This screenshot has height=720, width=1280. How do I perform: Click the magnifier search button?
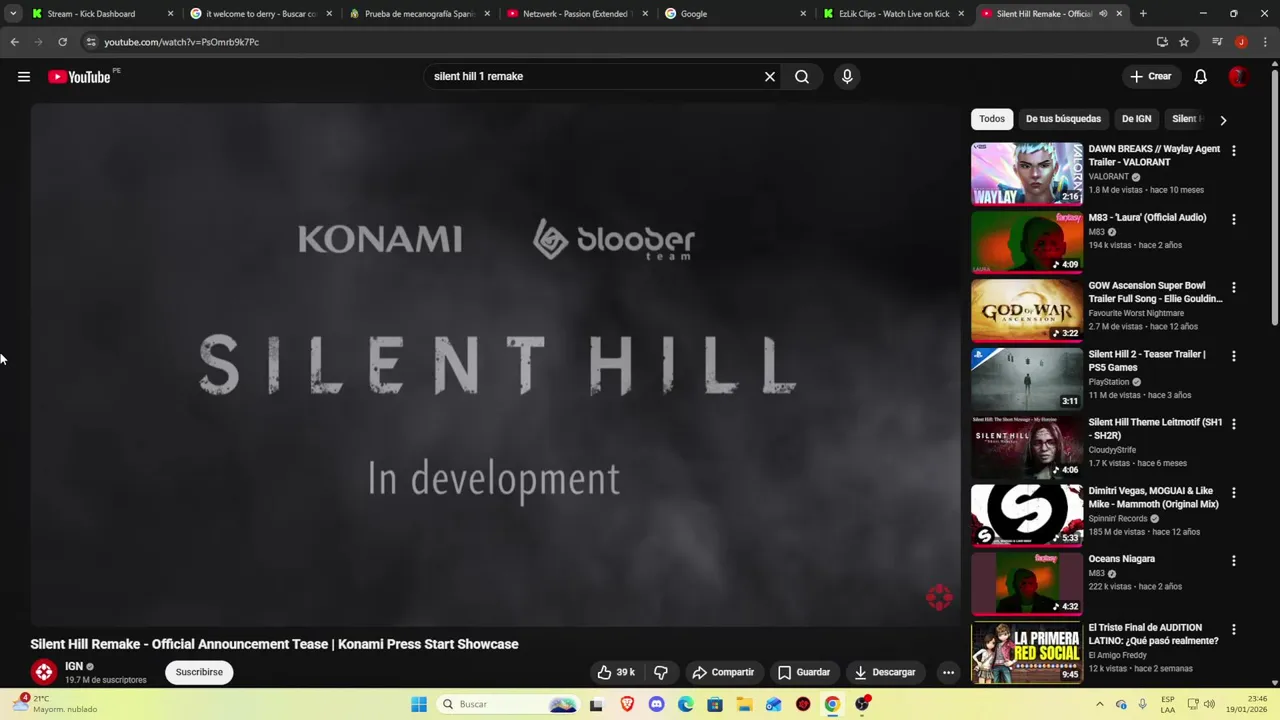(802, 76)
